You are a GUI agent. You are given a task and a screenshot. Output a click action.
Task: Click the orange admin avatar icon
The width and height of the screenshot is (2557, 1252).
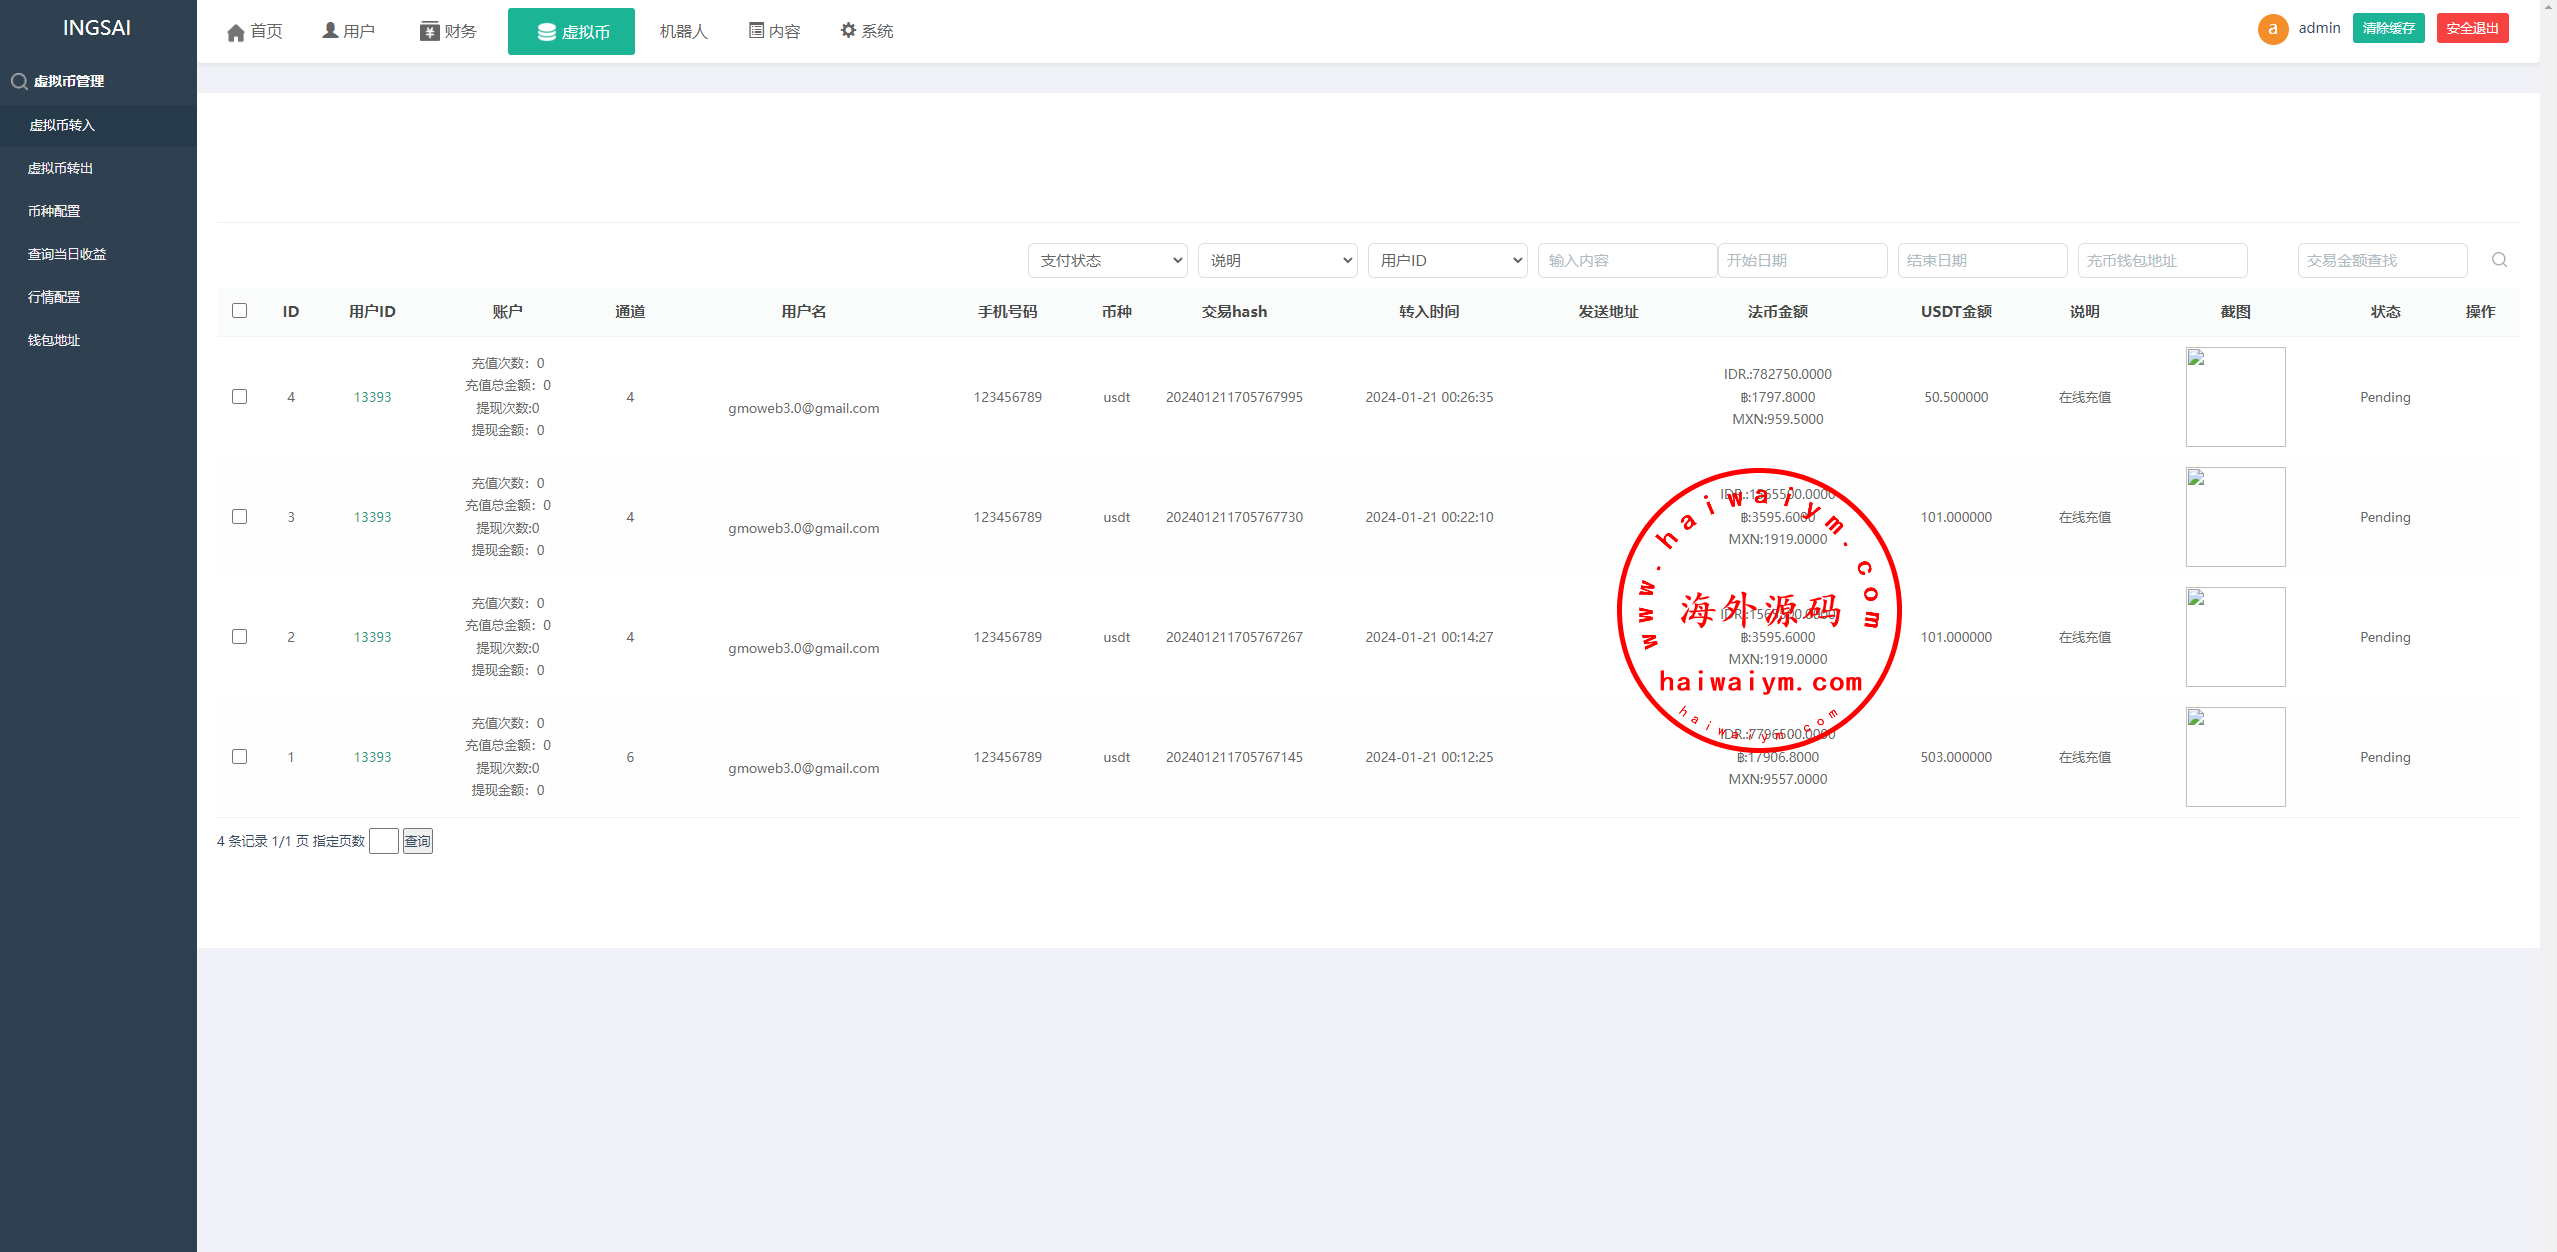(2272, 29)
